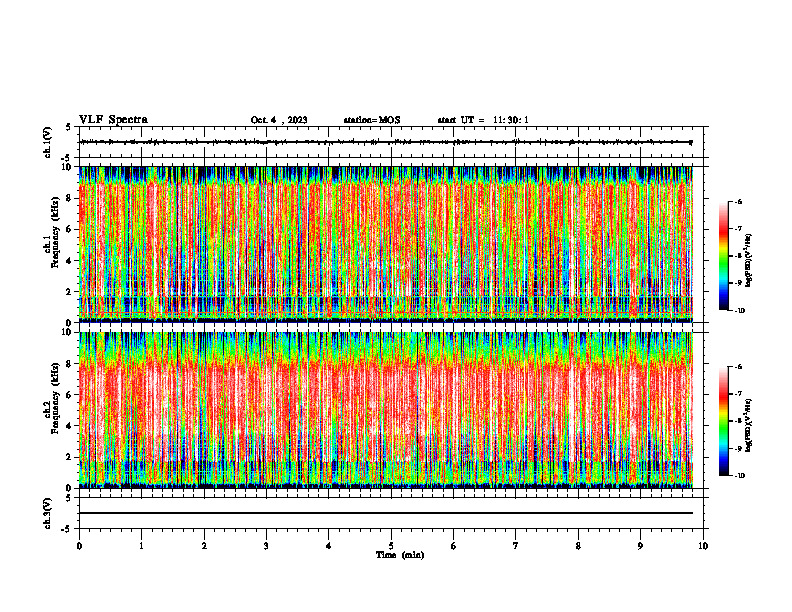Click time axis tick label "2"
This screenshot has height=612, width=792.
point(204,546)
